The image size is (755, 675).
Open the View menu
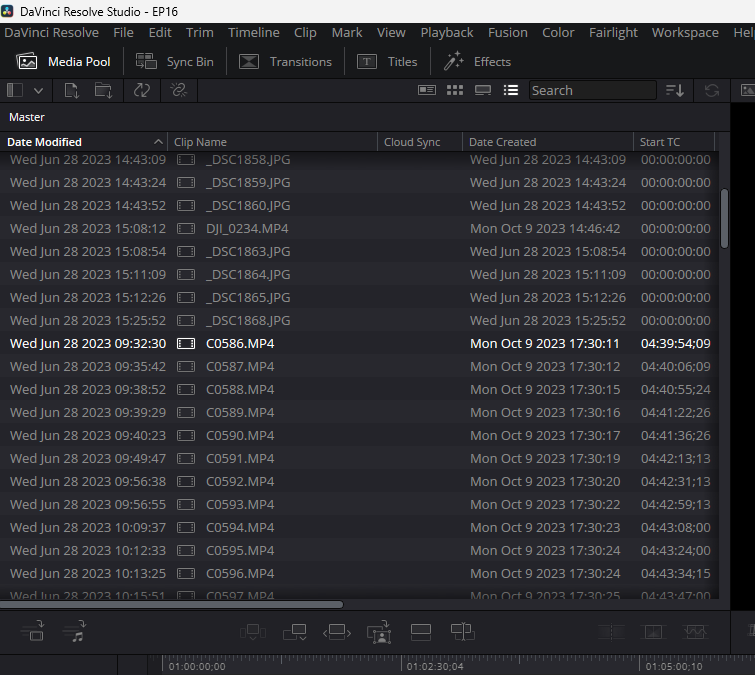click(x=391, y=32)
